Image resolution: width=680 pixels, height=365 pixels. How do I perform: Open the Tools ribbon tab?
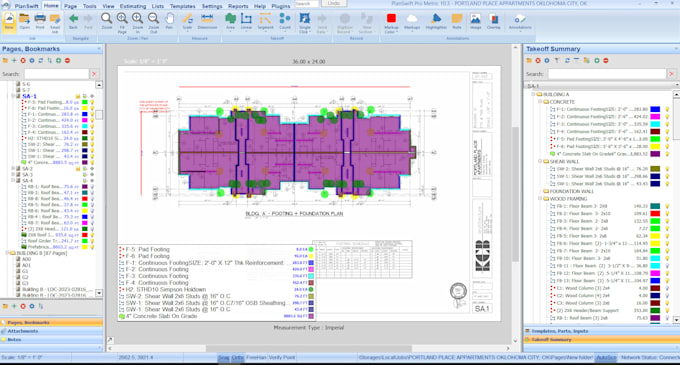tap(89, 6)
